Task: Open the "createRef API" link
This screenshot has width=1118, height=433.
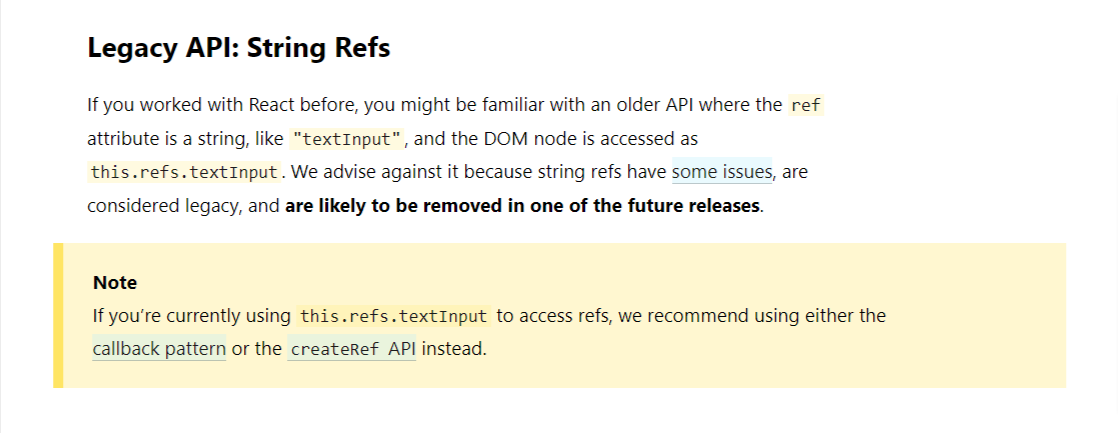Action: [x=352, y=350]
